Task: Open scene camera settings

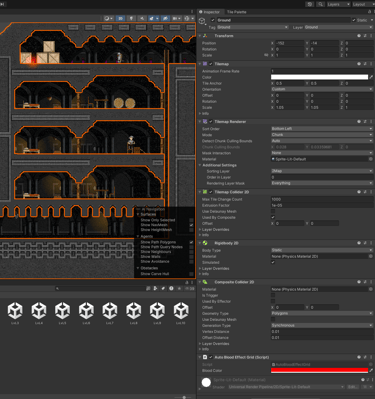Action: coord(176,18)
